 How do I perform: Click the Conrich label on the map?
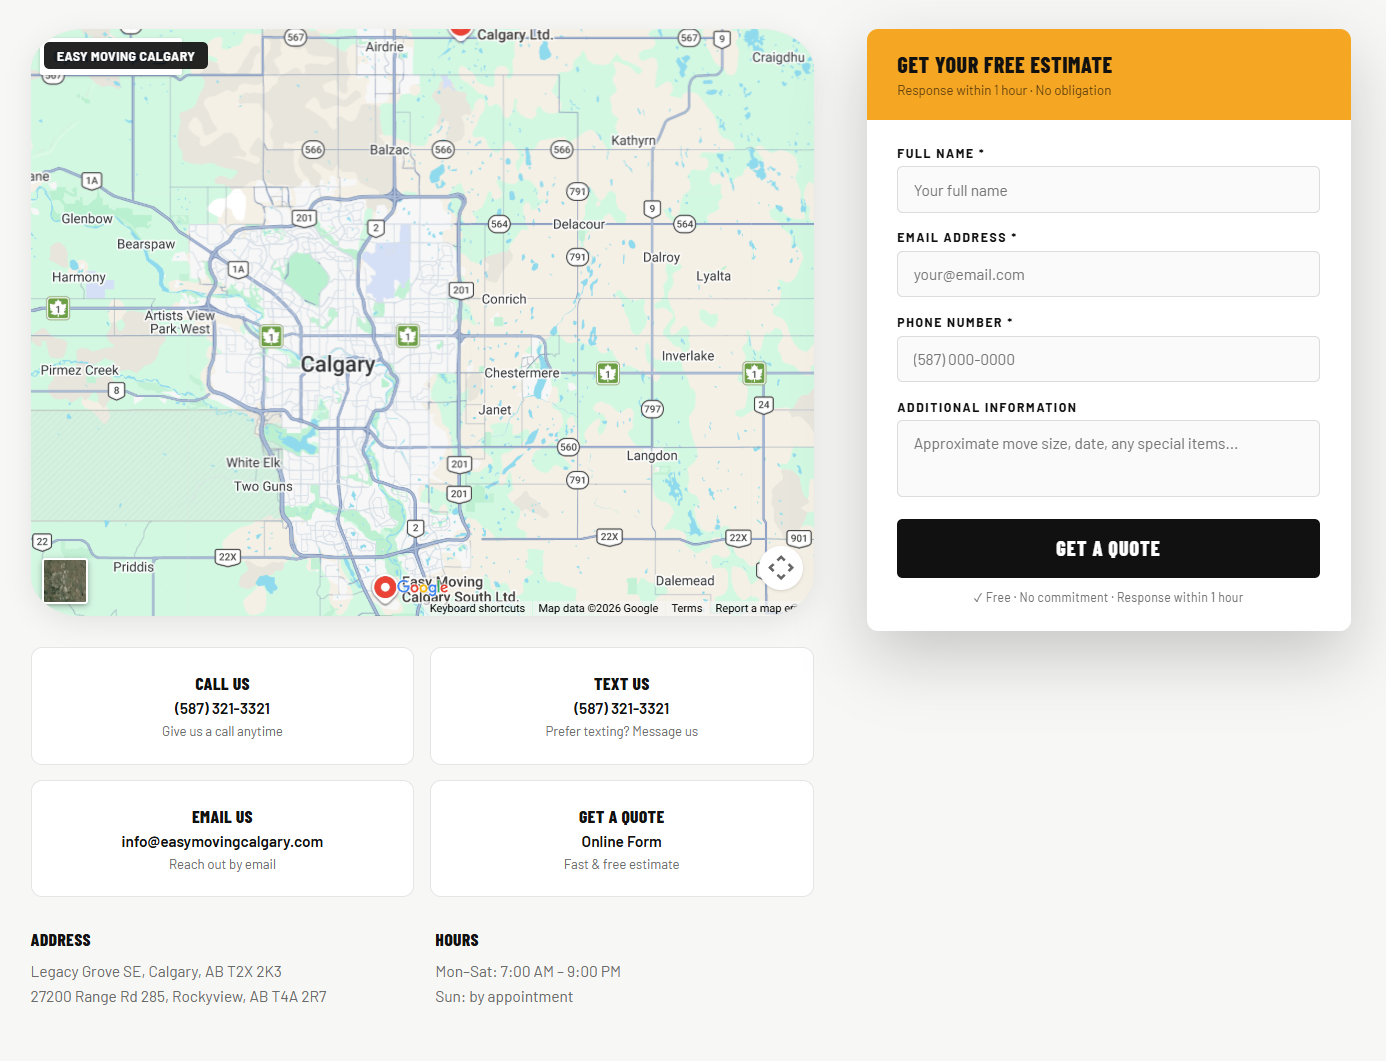(504, 299)
